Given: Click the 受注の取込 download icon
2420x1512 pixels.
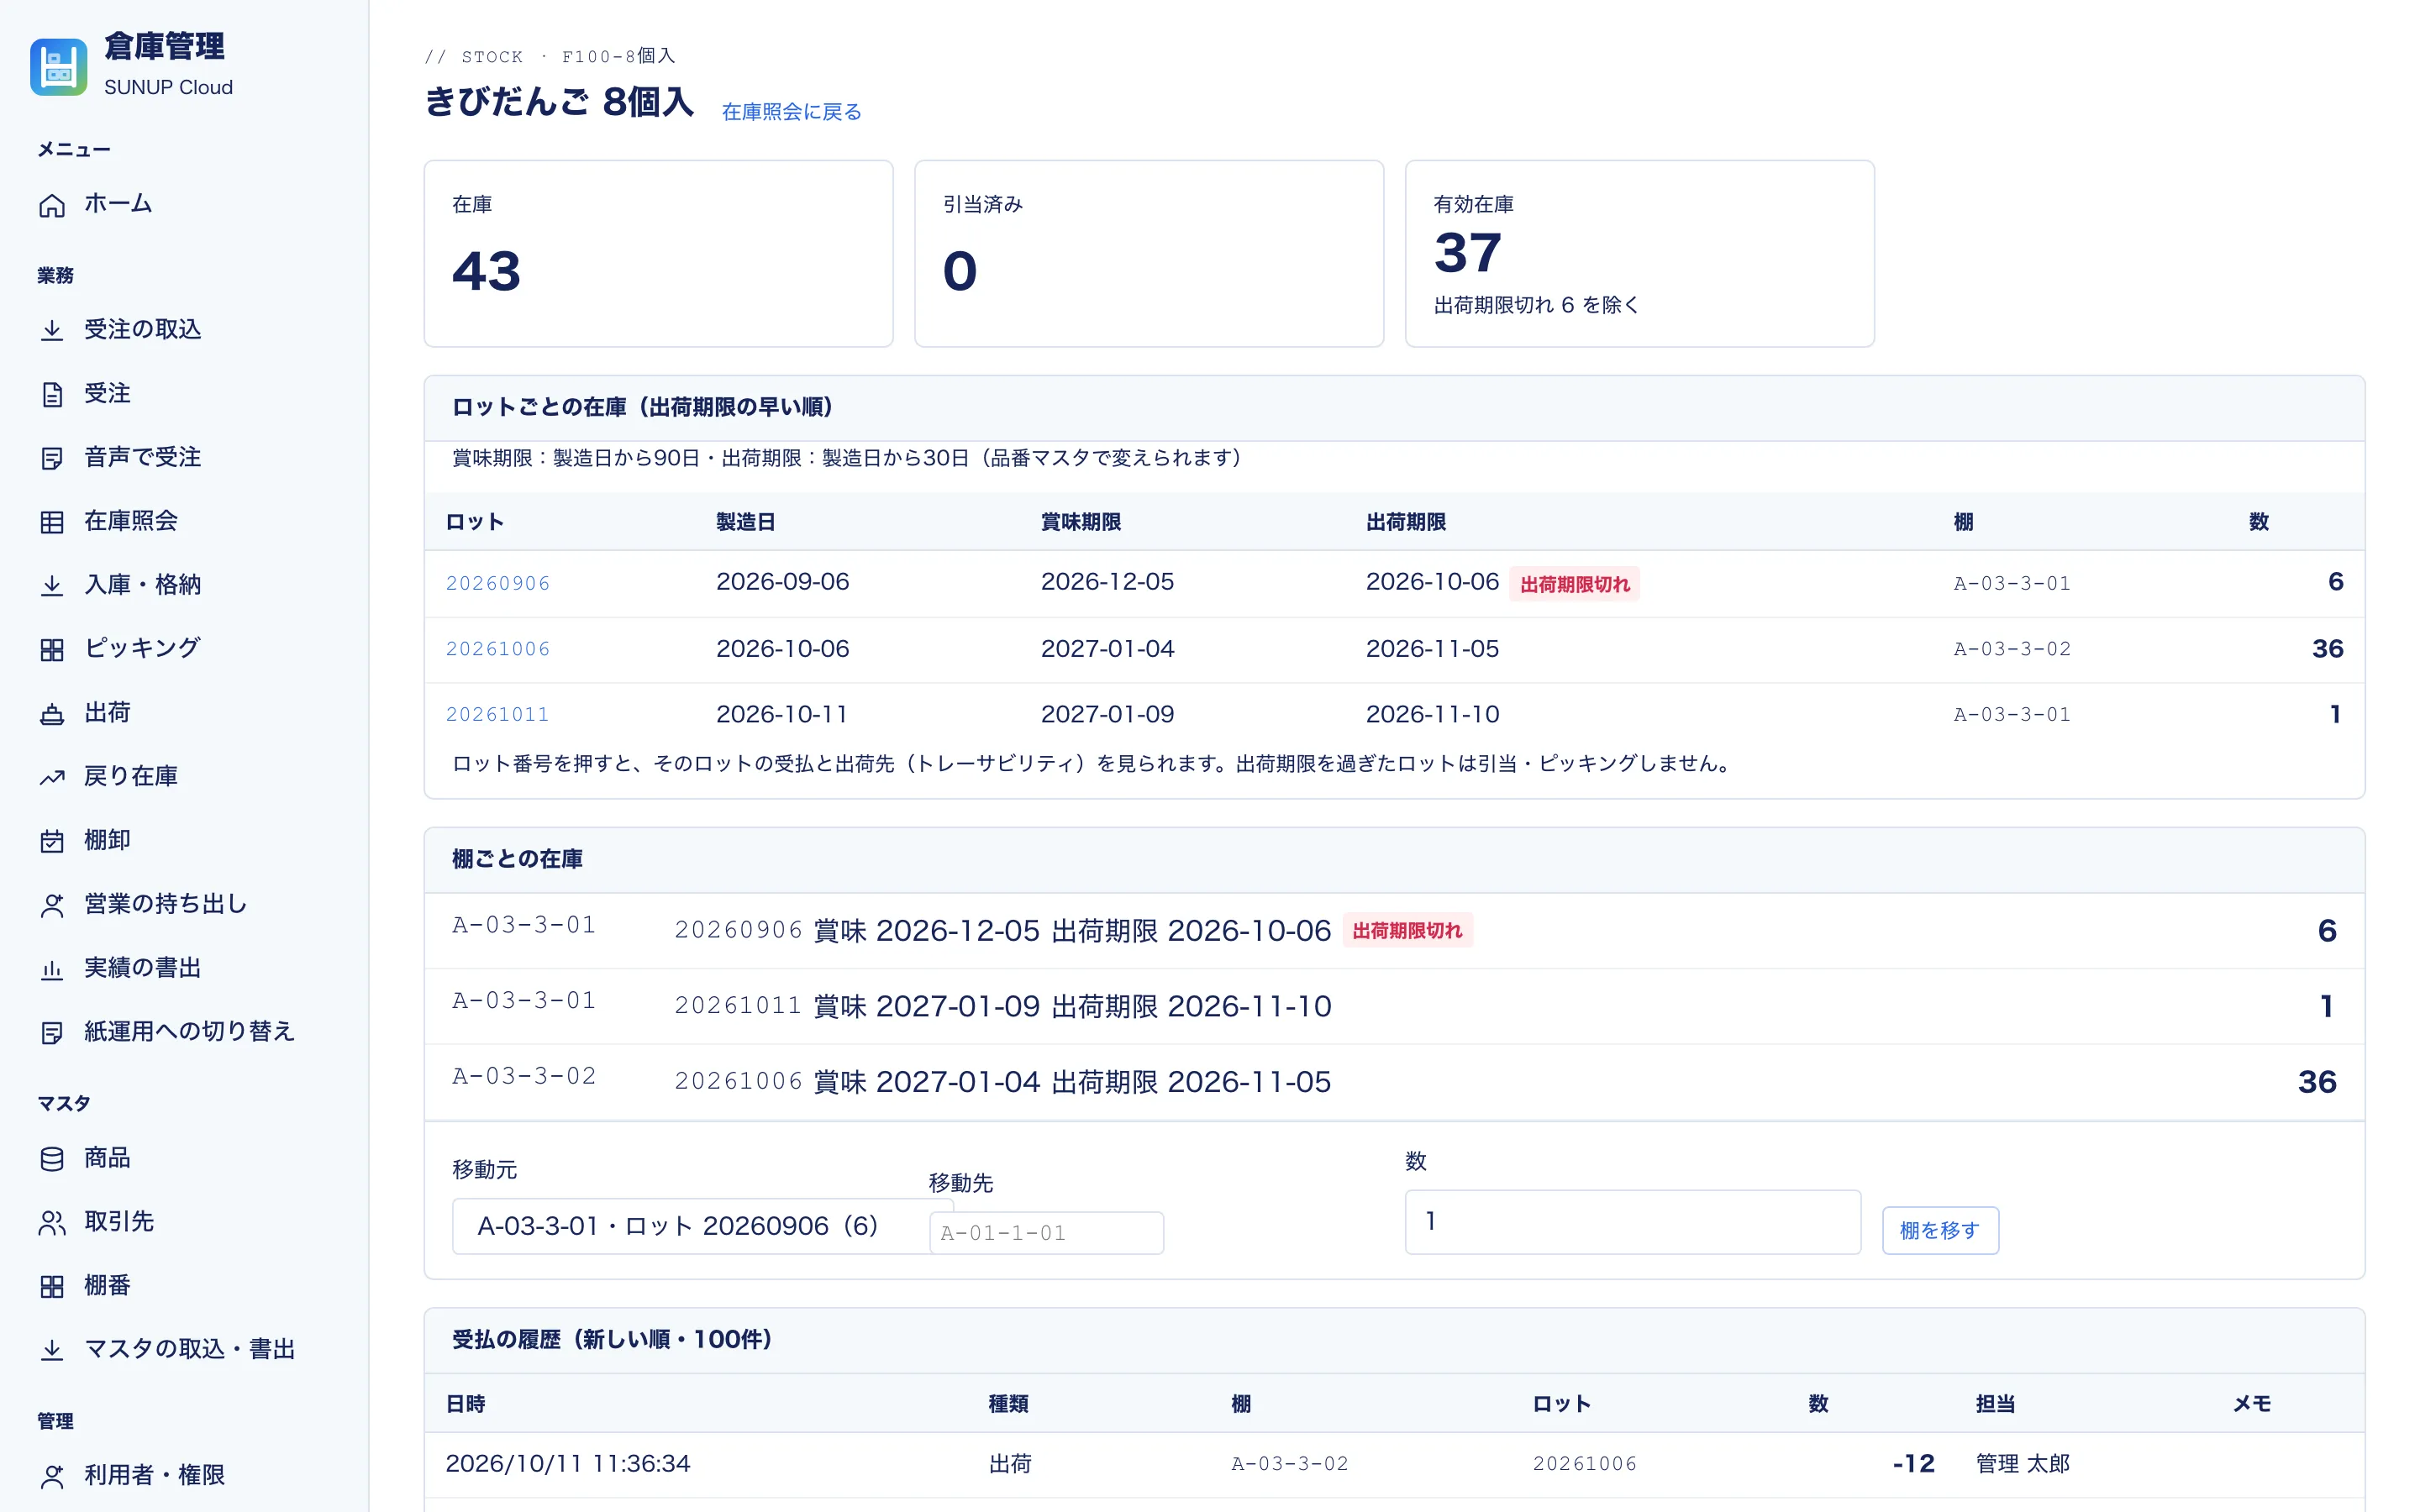Looking at the screenshot, I should tap(52, 331).
